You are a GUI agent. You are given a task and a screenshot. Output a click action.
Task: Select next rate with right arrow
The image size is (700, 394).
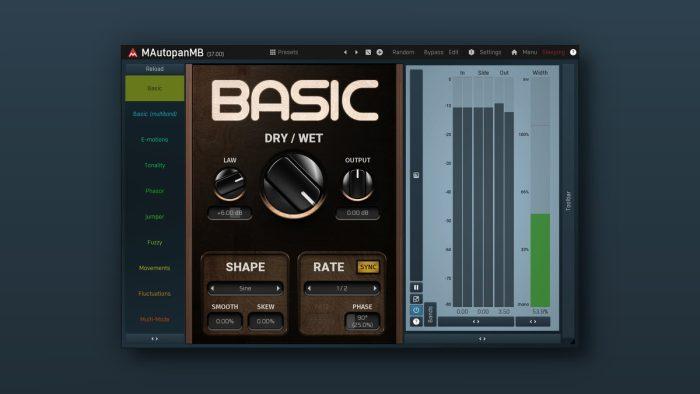[375, 289]
